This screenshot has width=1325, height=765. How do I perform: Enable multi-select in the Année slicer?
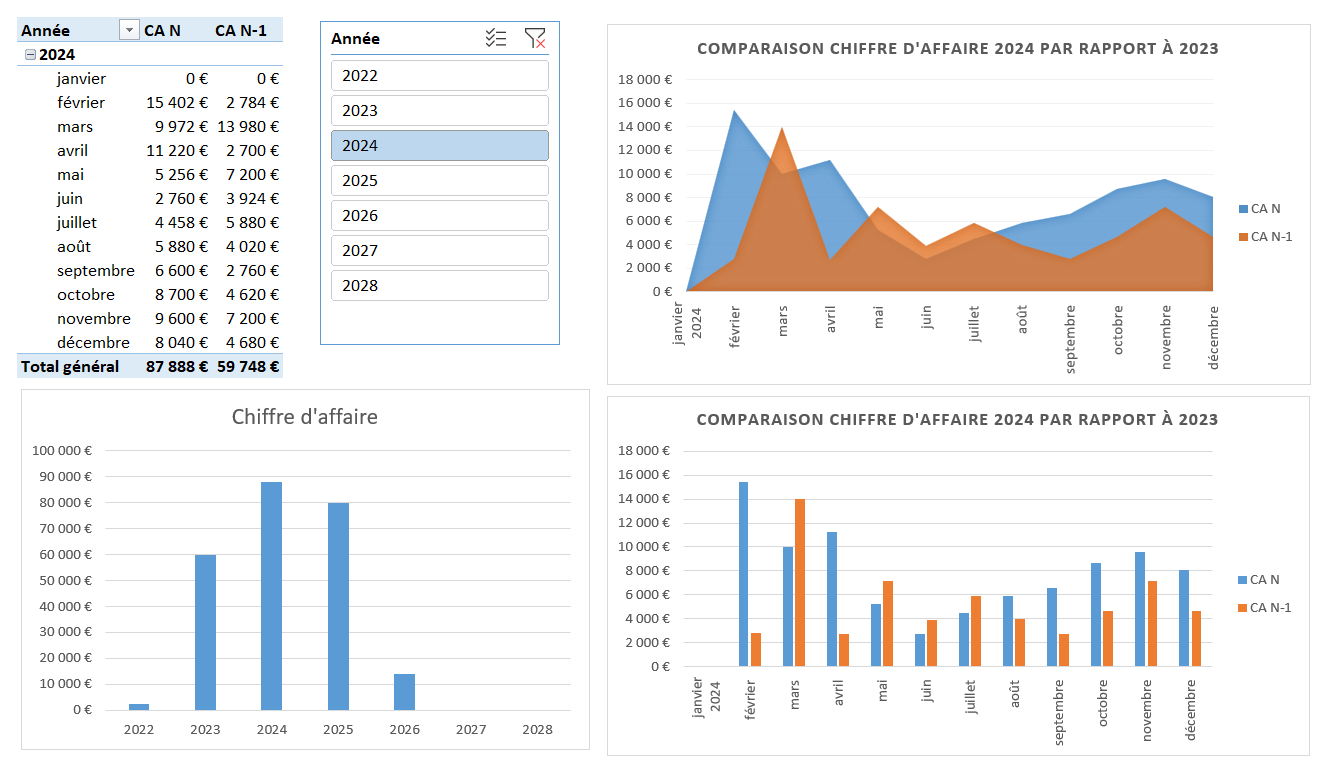click(x=496, y=39)
